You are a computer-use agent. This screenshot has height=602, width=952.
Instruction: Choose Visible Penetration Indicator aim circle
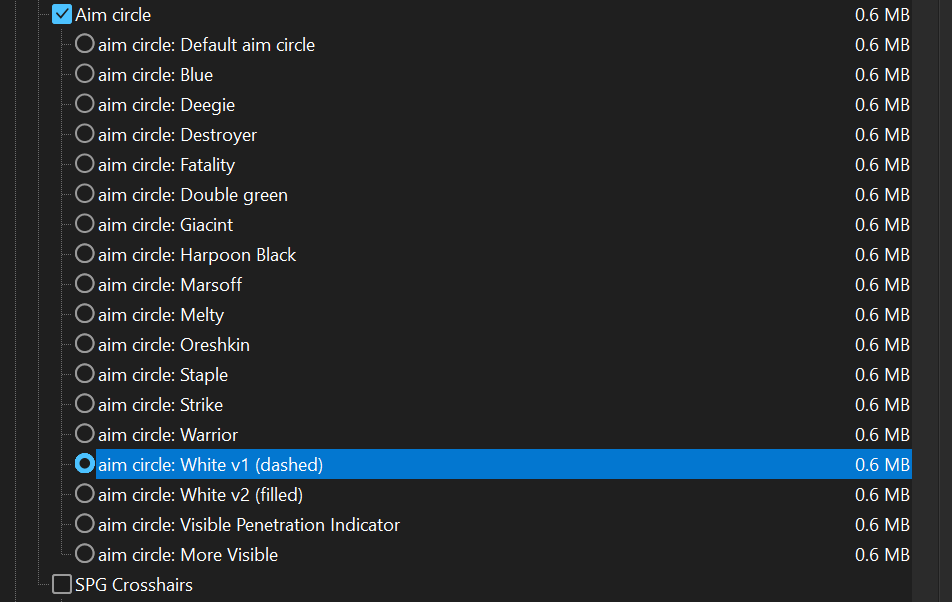tap(84, 524)
